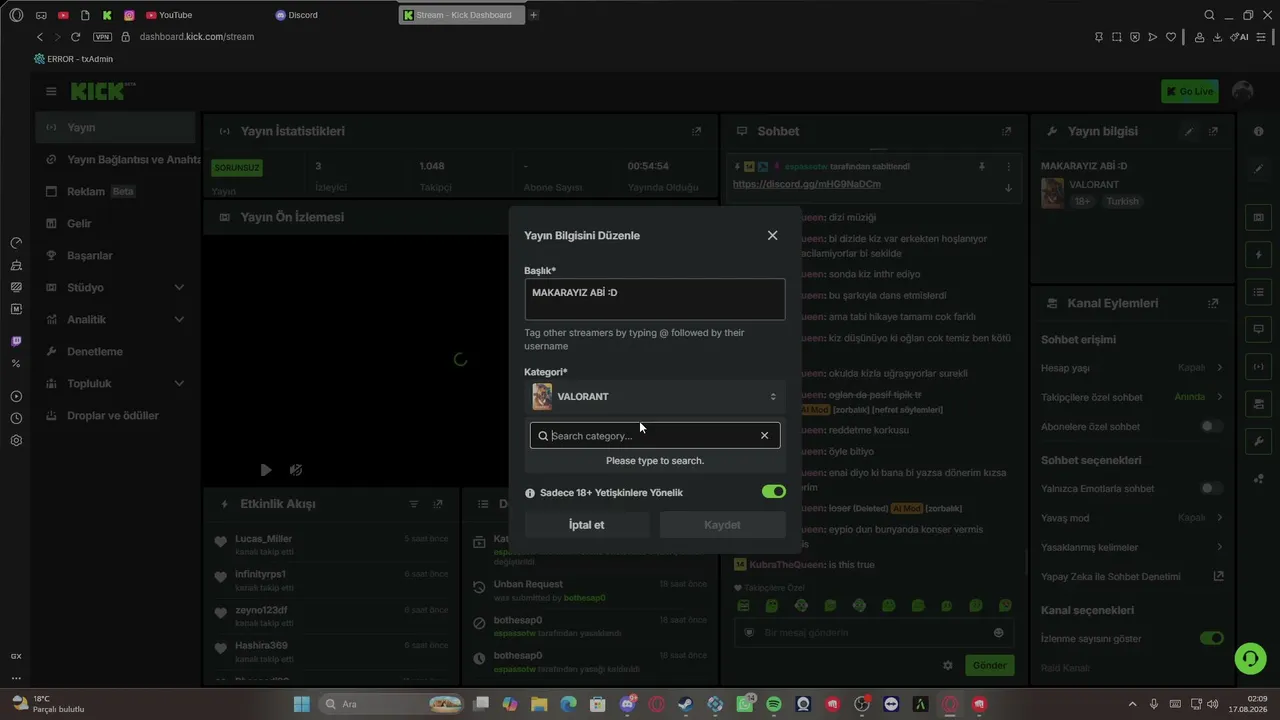Screen dimensions: 1280x720
Task: Pop out the Kanal Eylemleri panel
Action: pyautogui.click(x=1213, y=303)
